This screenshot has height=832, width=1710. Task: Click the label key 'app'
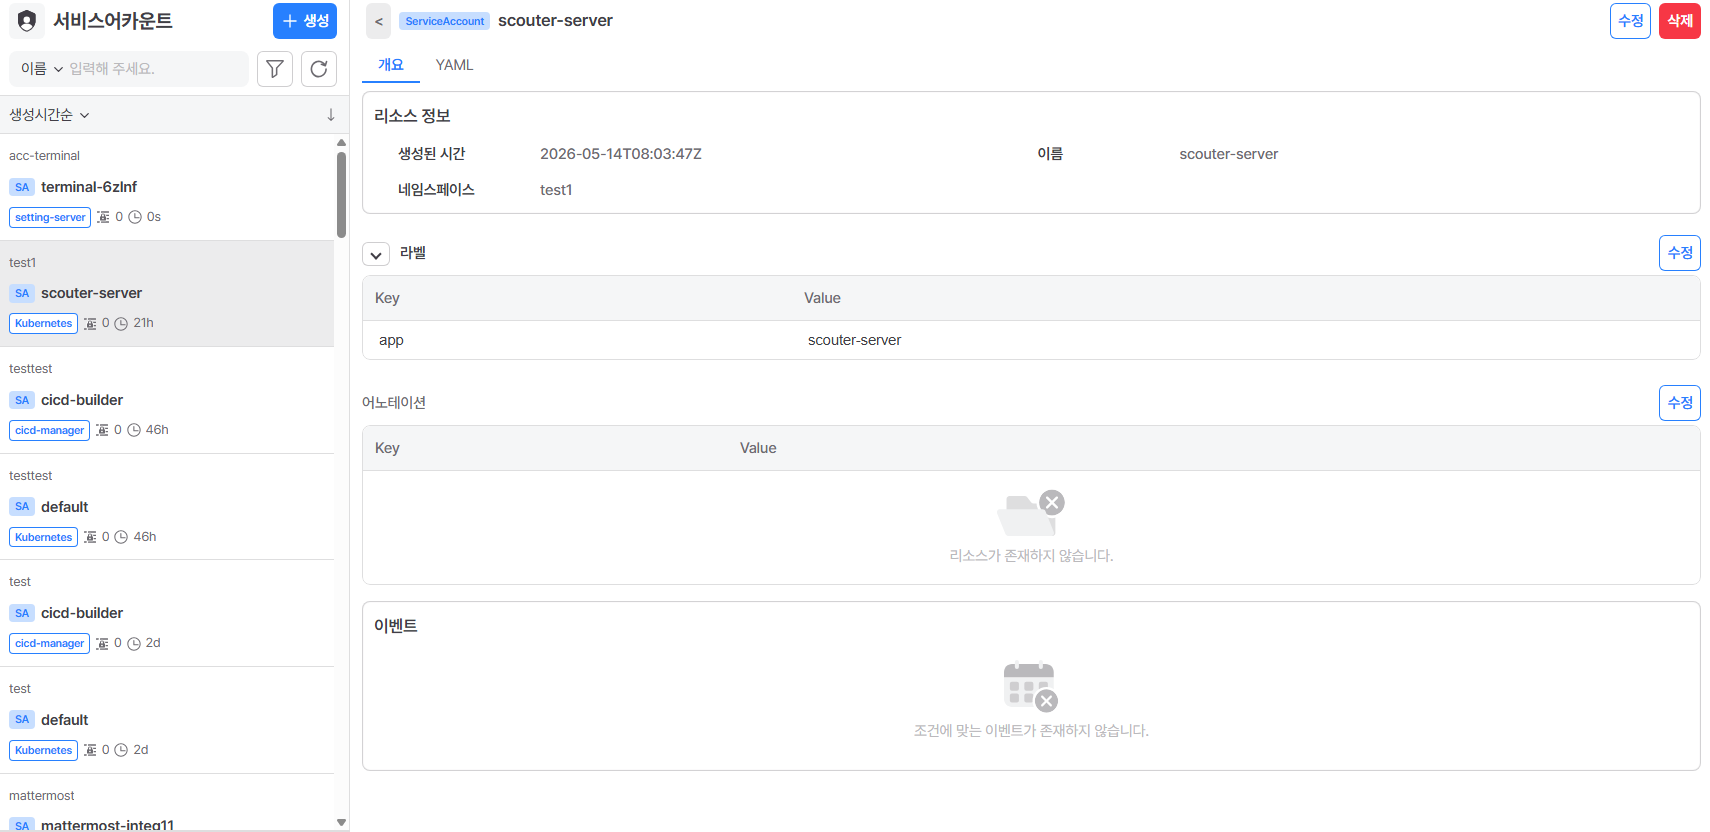(x=391, y=340)
